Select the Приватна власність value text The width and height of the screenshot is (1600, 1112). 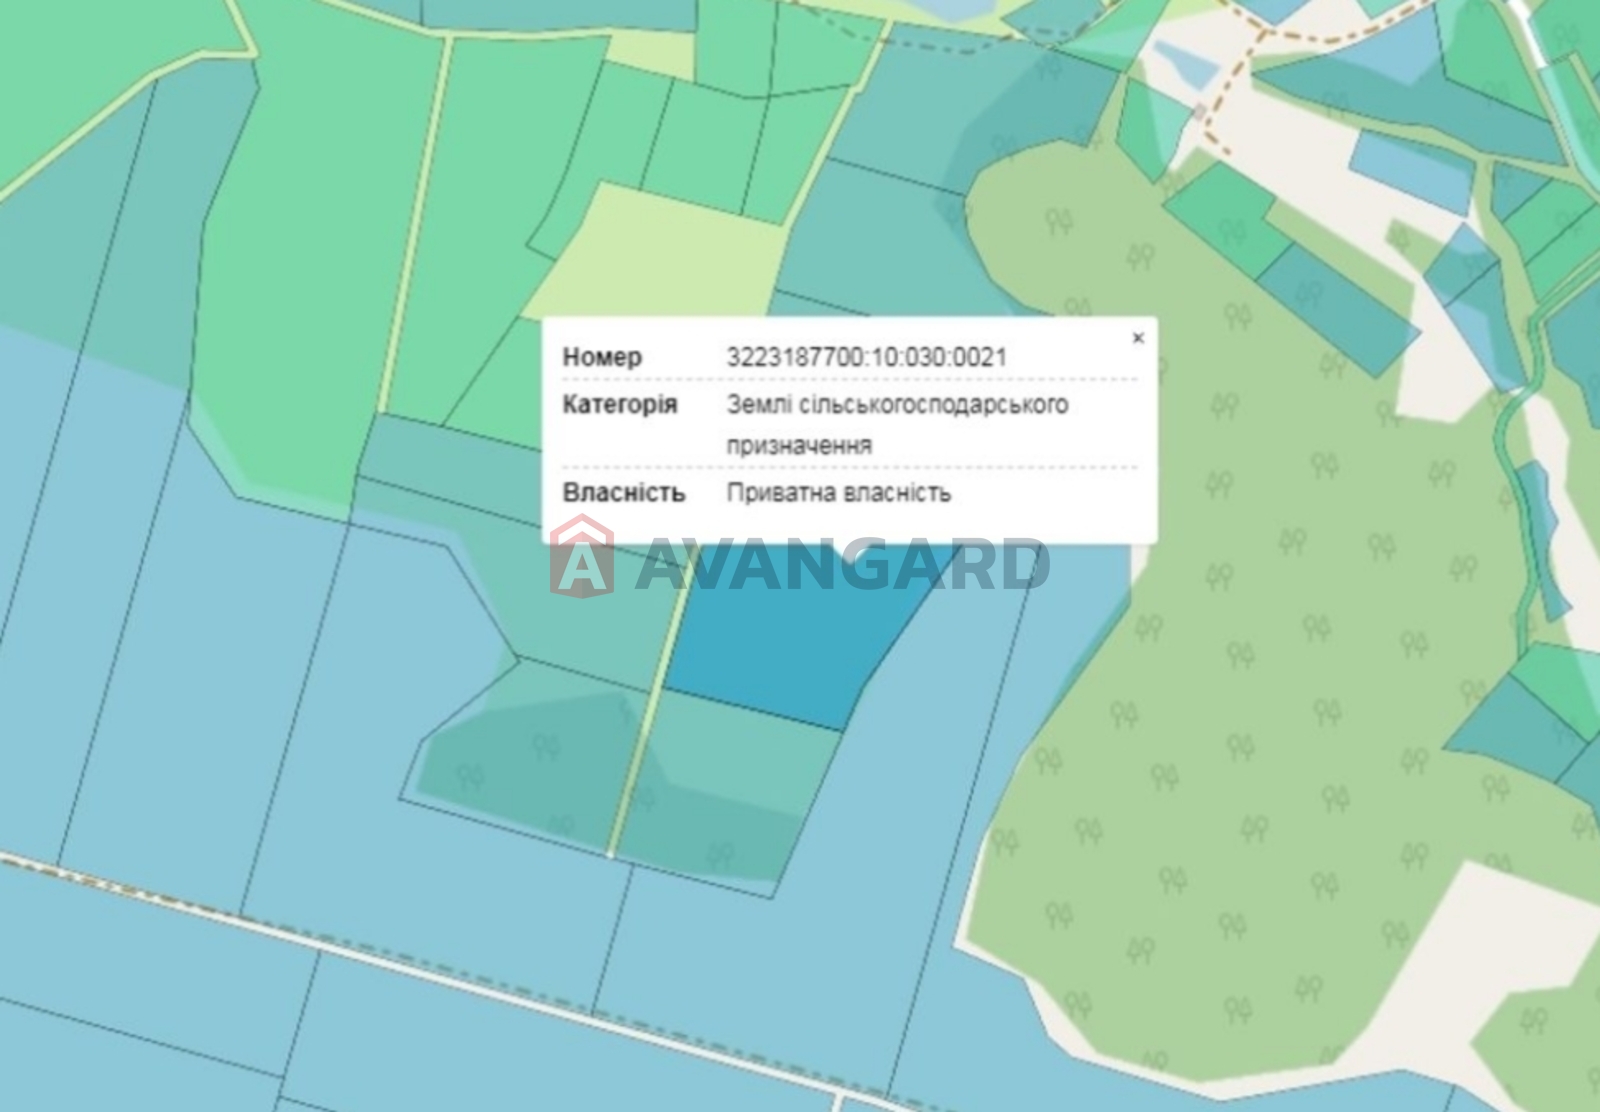[838, 493]
